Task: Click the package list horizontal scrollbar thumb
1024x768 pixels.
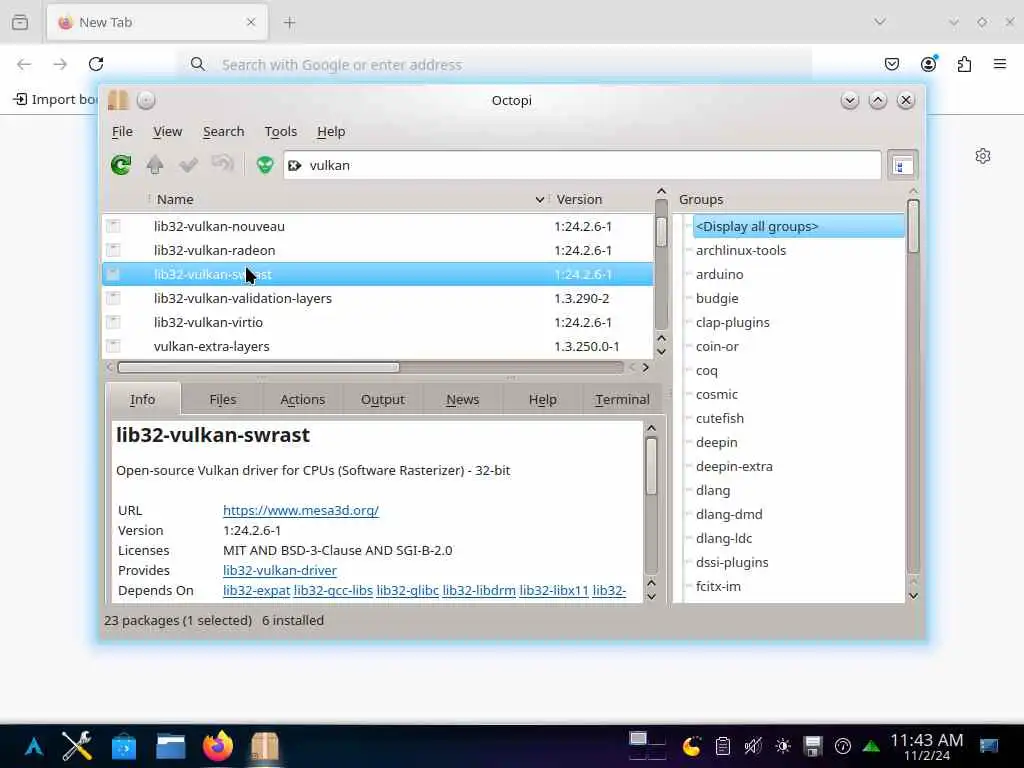Action: pos(258,368)
